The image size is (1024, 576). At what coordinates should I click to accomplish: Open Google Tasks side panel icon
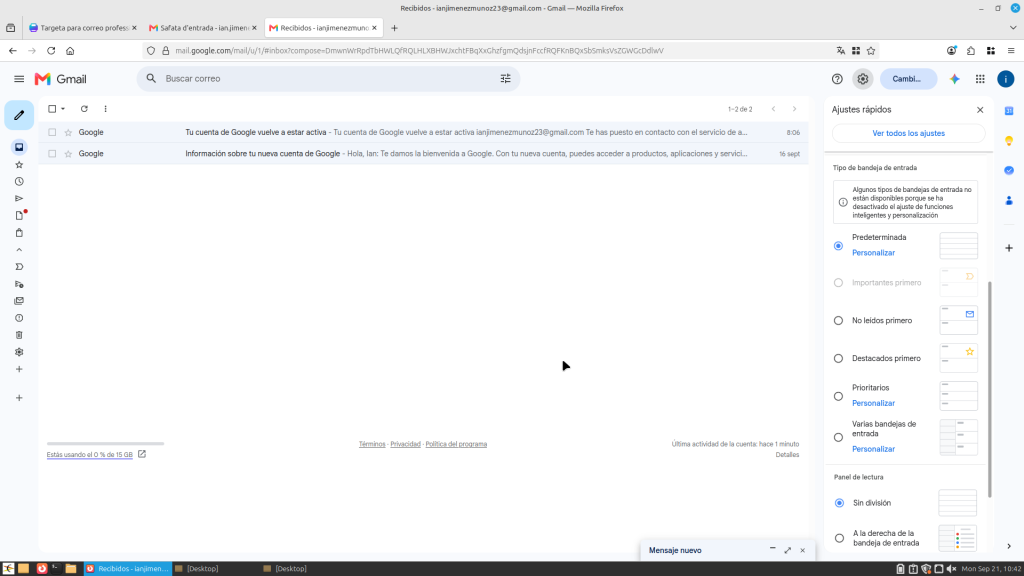click(x=1009, y=170)
